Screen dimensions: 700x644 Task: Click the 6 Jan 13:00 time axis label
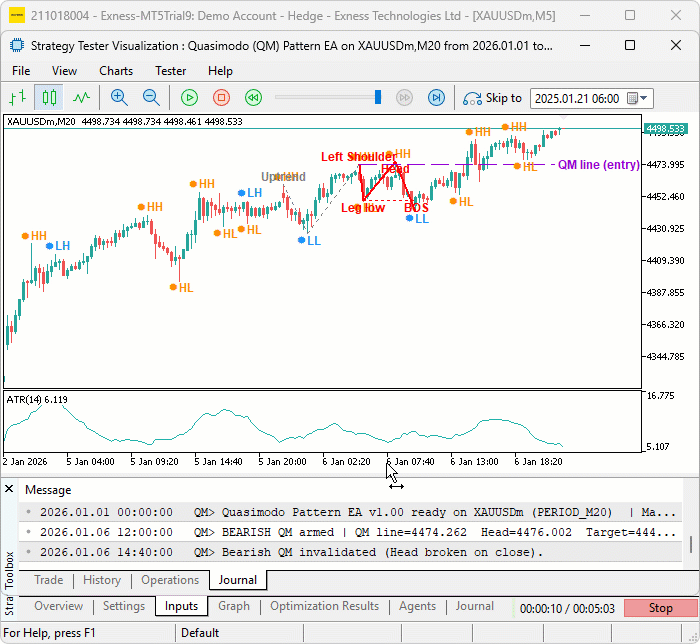point(474,461)
